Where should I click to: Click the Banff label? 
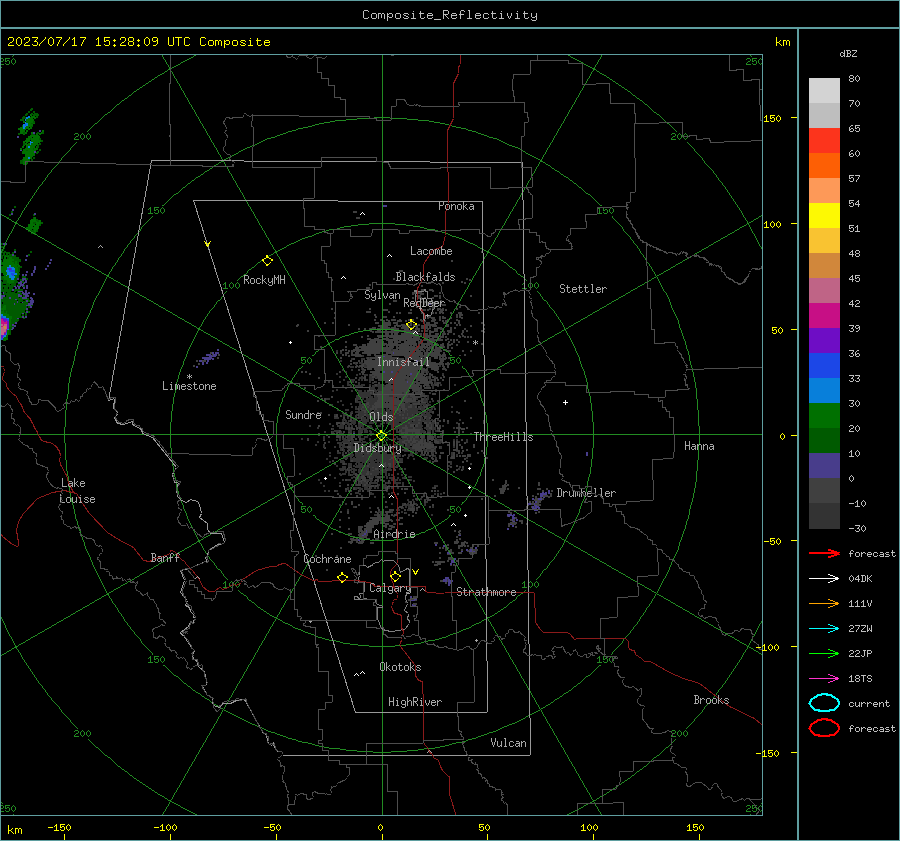(x=165, y=557)
